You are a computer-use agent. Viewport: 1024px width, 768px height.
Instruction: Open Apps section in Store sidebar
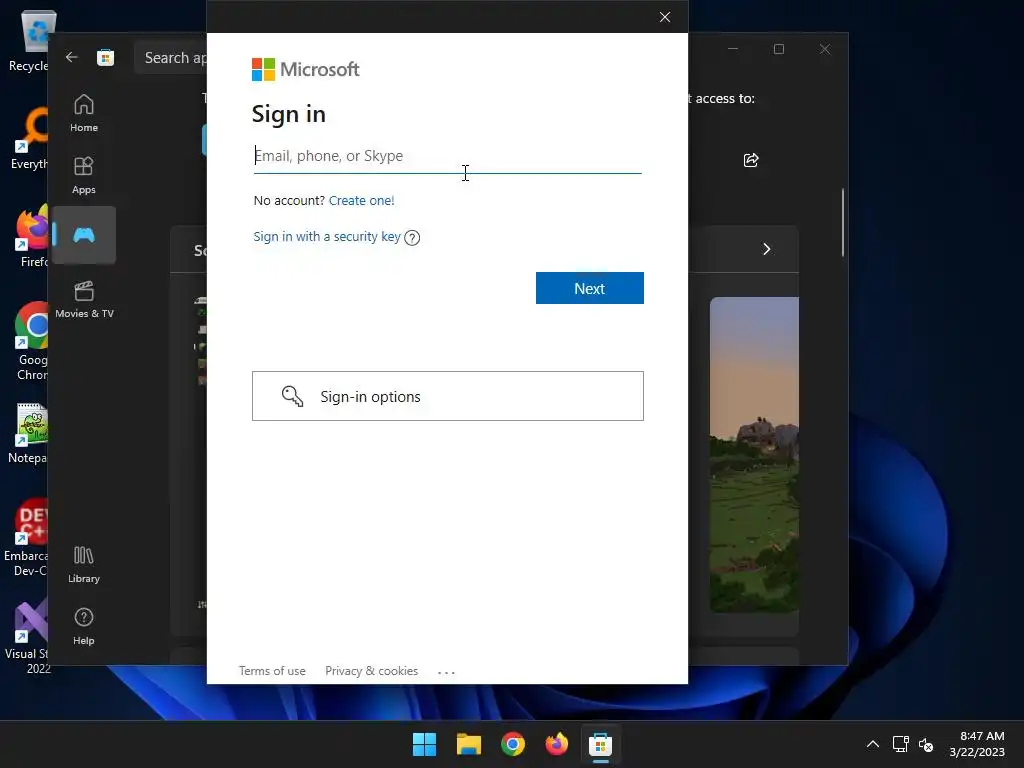pos(84,175)
